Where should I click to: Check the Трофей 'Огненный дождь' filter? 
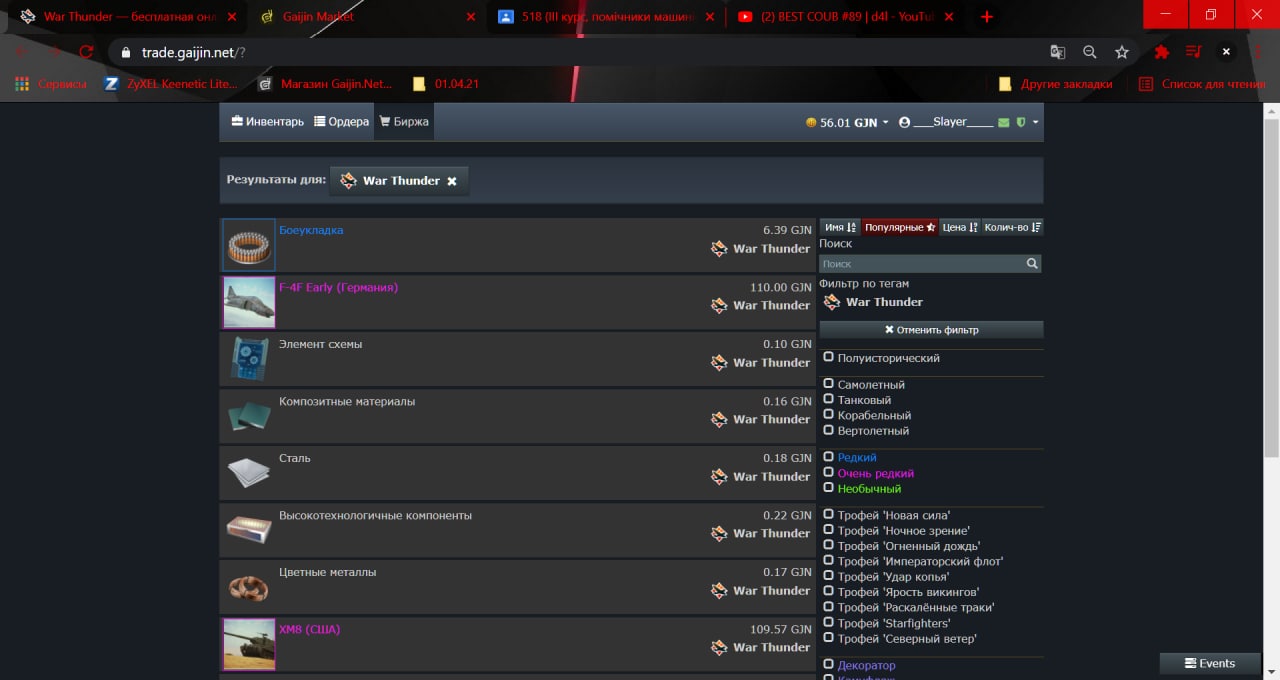pyautogui.click(x=828, y=545)
